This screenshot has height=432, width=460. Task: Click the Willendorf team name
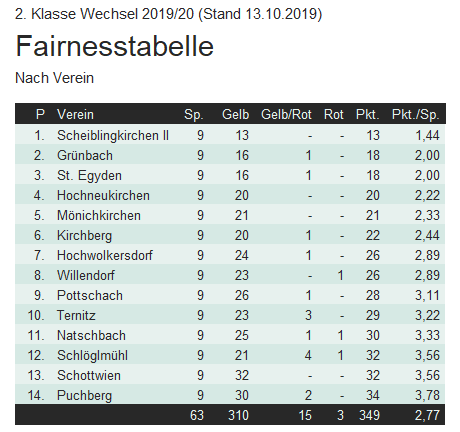click(86, 275)
